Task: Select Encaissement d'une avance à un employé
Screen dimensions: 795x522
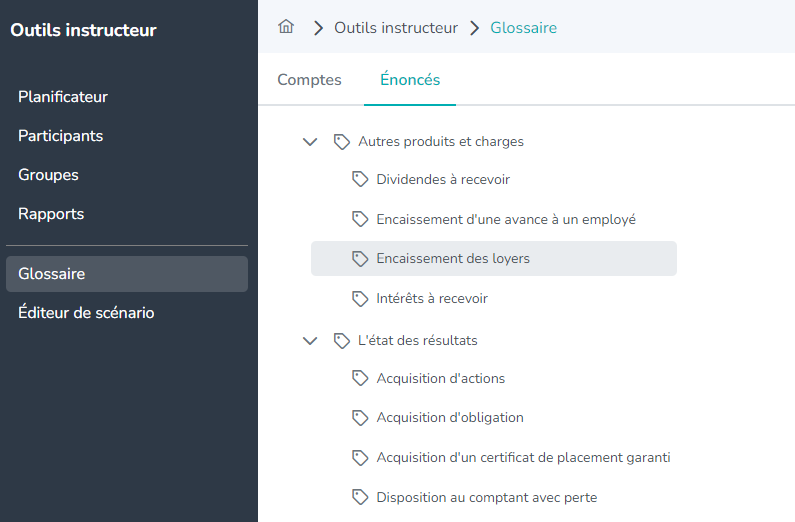Action: click(x=506, y=219)
